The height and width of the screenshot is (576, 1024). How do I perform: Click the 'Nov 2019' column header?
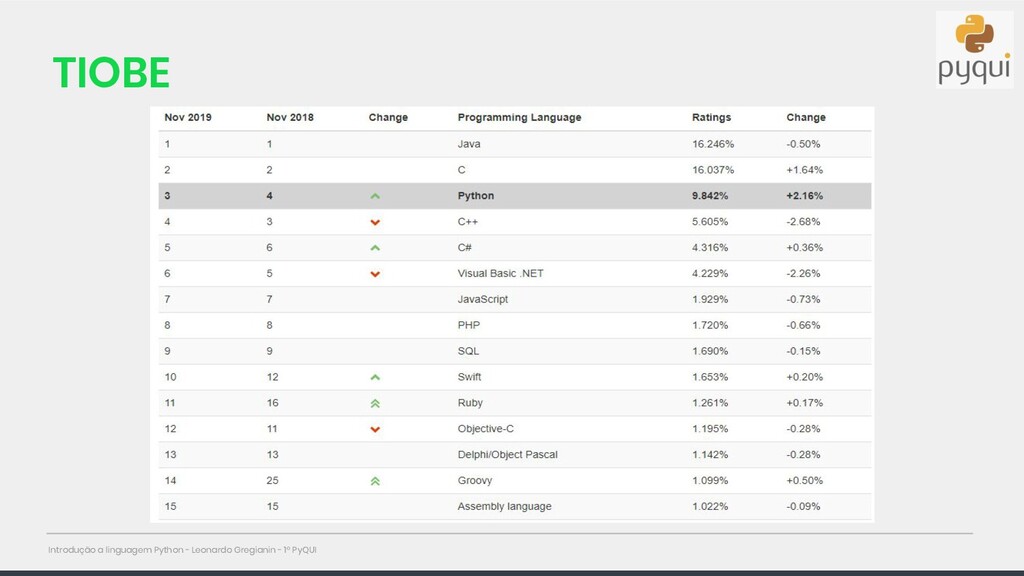point(188,118)
